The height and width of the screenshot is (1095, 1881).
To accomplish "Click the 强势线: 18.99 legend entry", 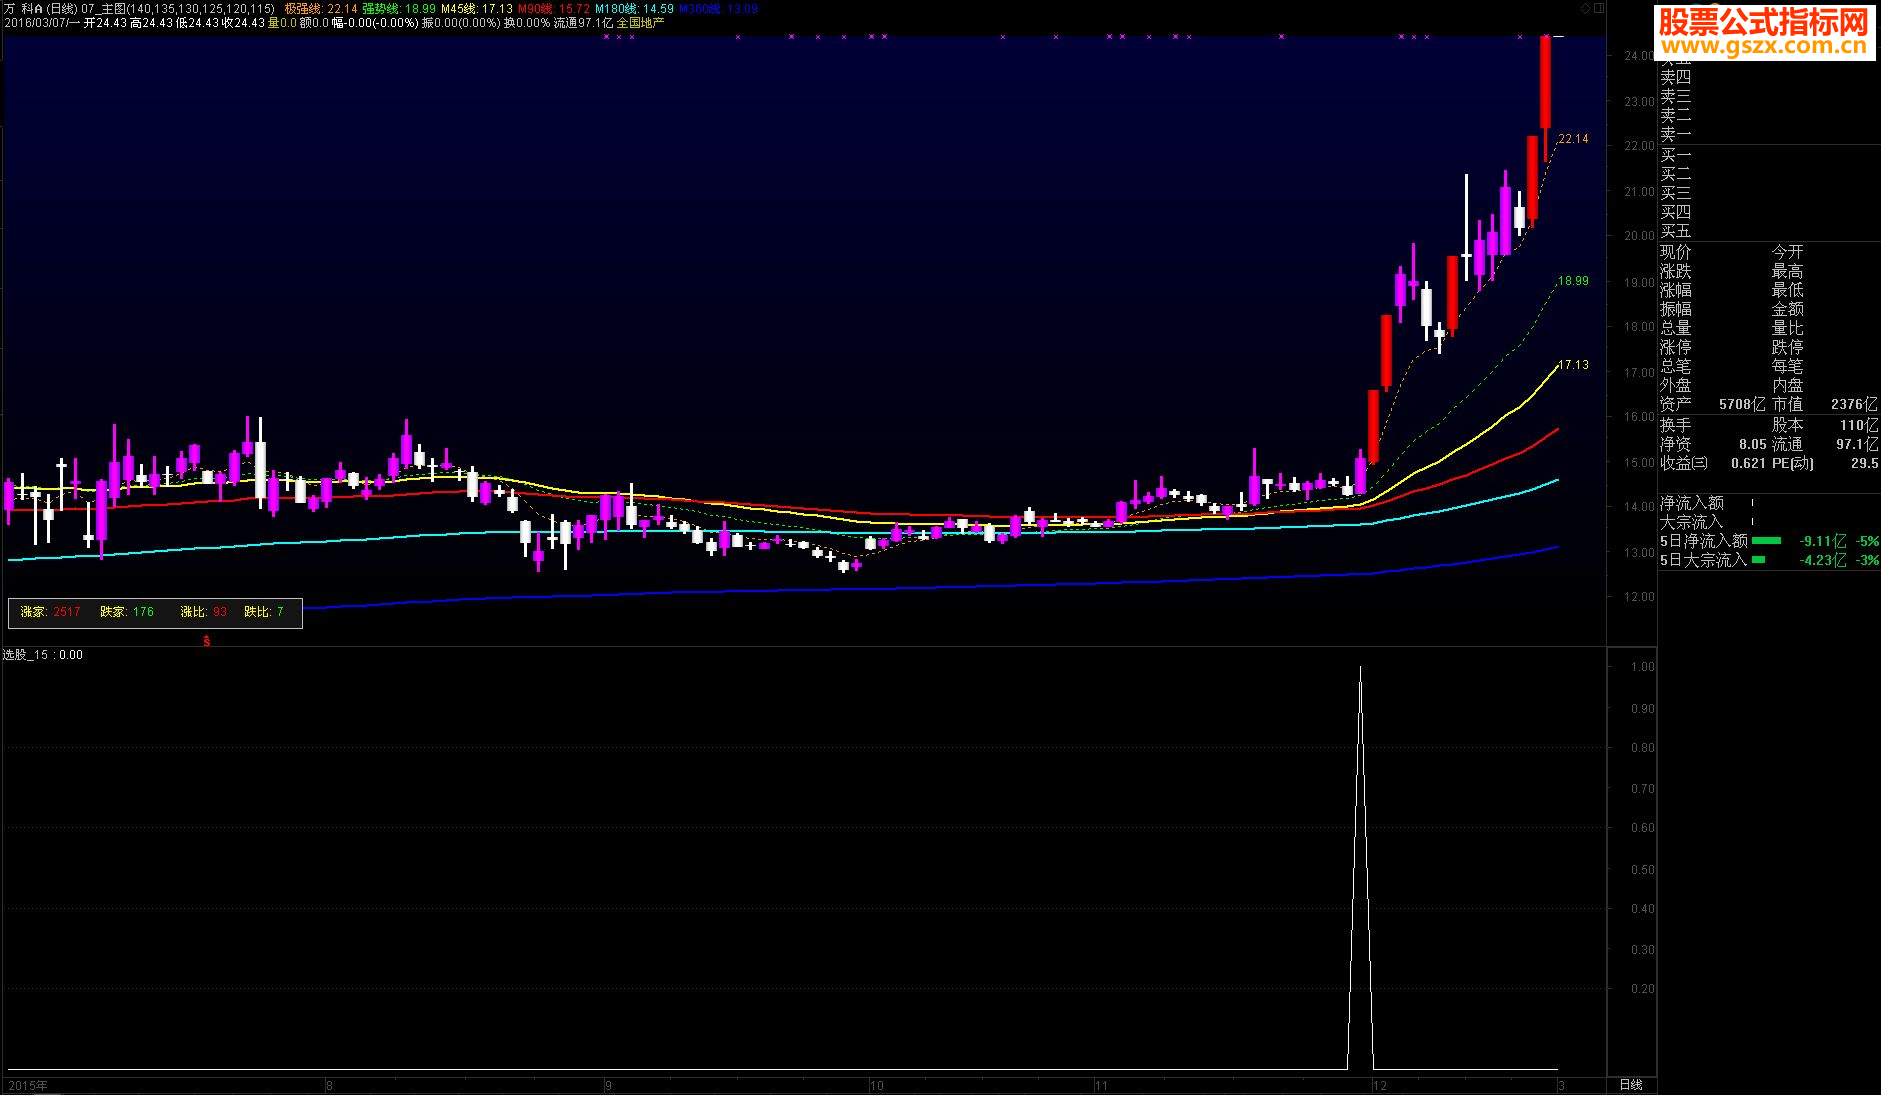I will (399, 9).
